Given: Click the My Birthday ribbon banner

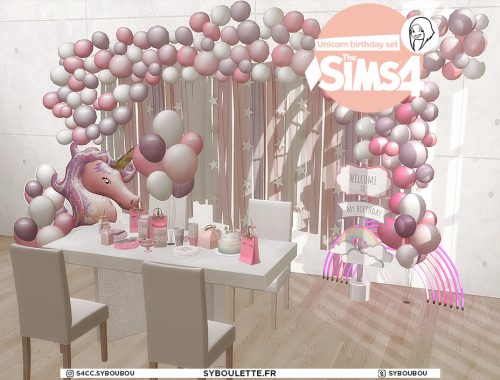Looking at the screenshot, I should pyautogui.click(x=364, y=210).
